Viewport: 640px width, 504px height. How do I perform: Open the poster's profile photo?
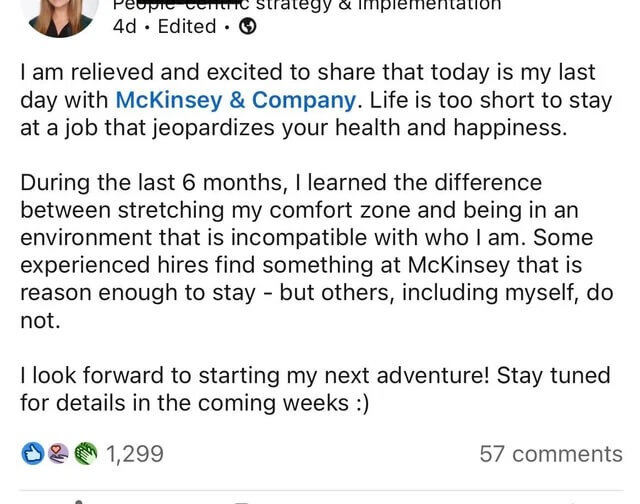(60, 17)
